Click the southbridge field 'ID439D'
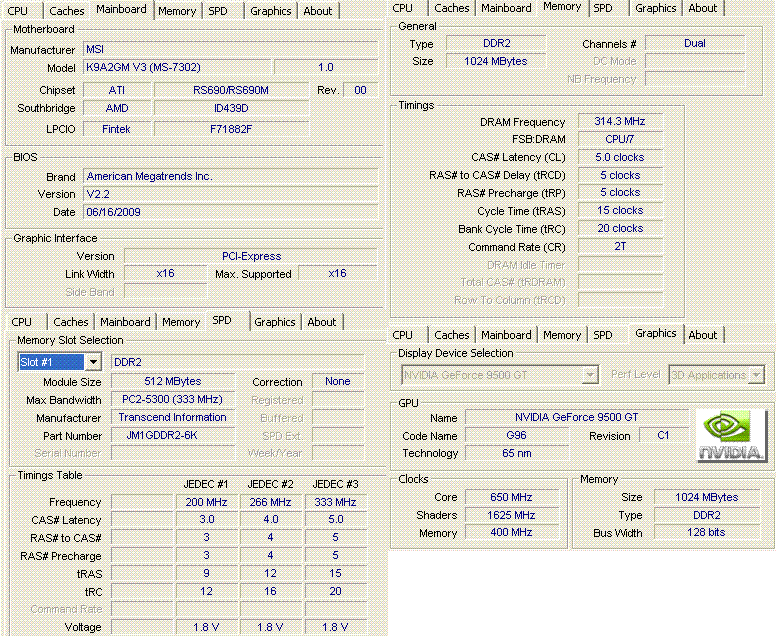Viewport: 776px width, 636px height. 231,108
